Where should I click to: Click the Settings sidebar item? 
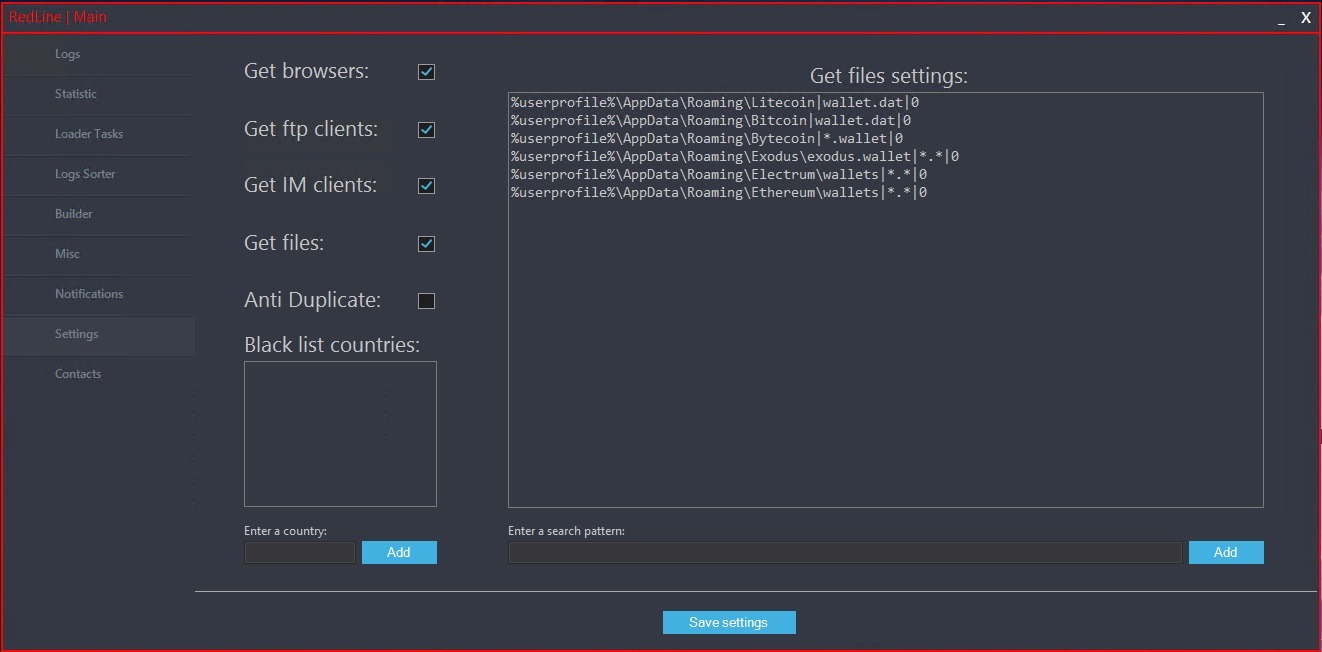coord(99,334)
